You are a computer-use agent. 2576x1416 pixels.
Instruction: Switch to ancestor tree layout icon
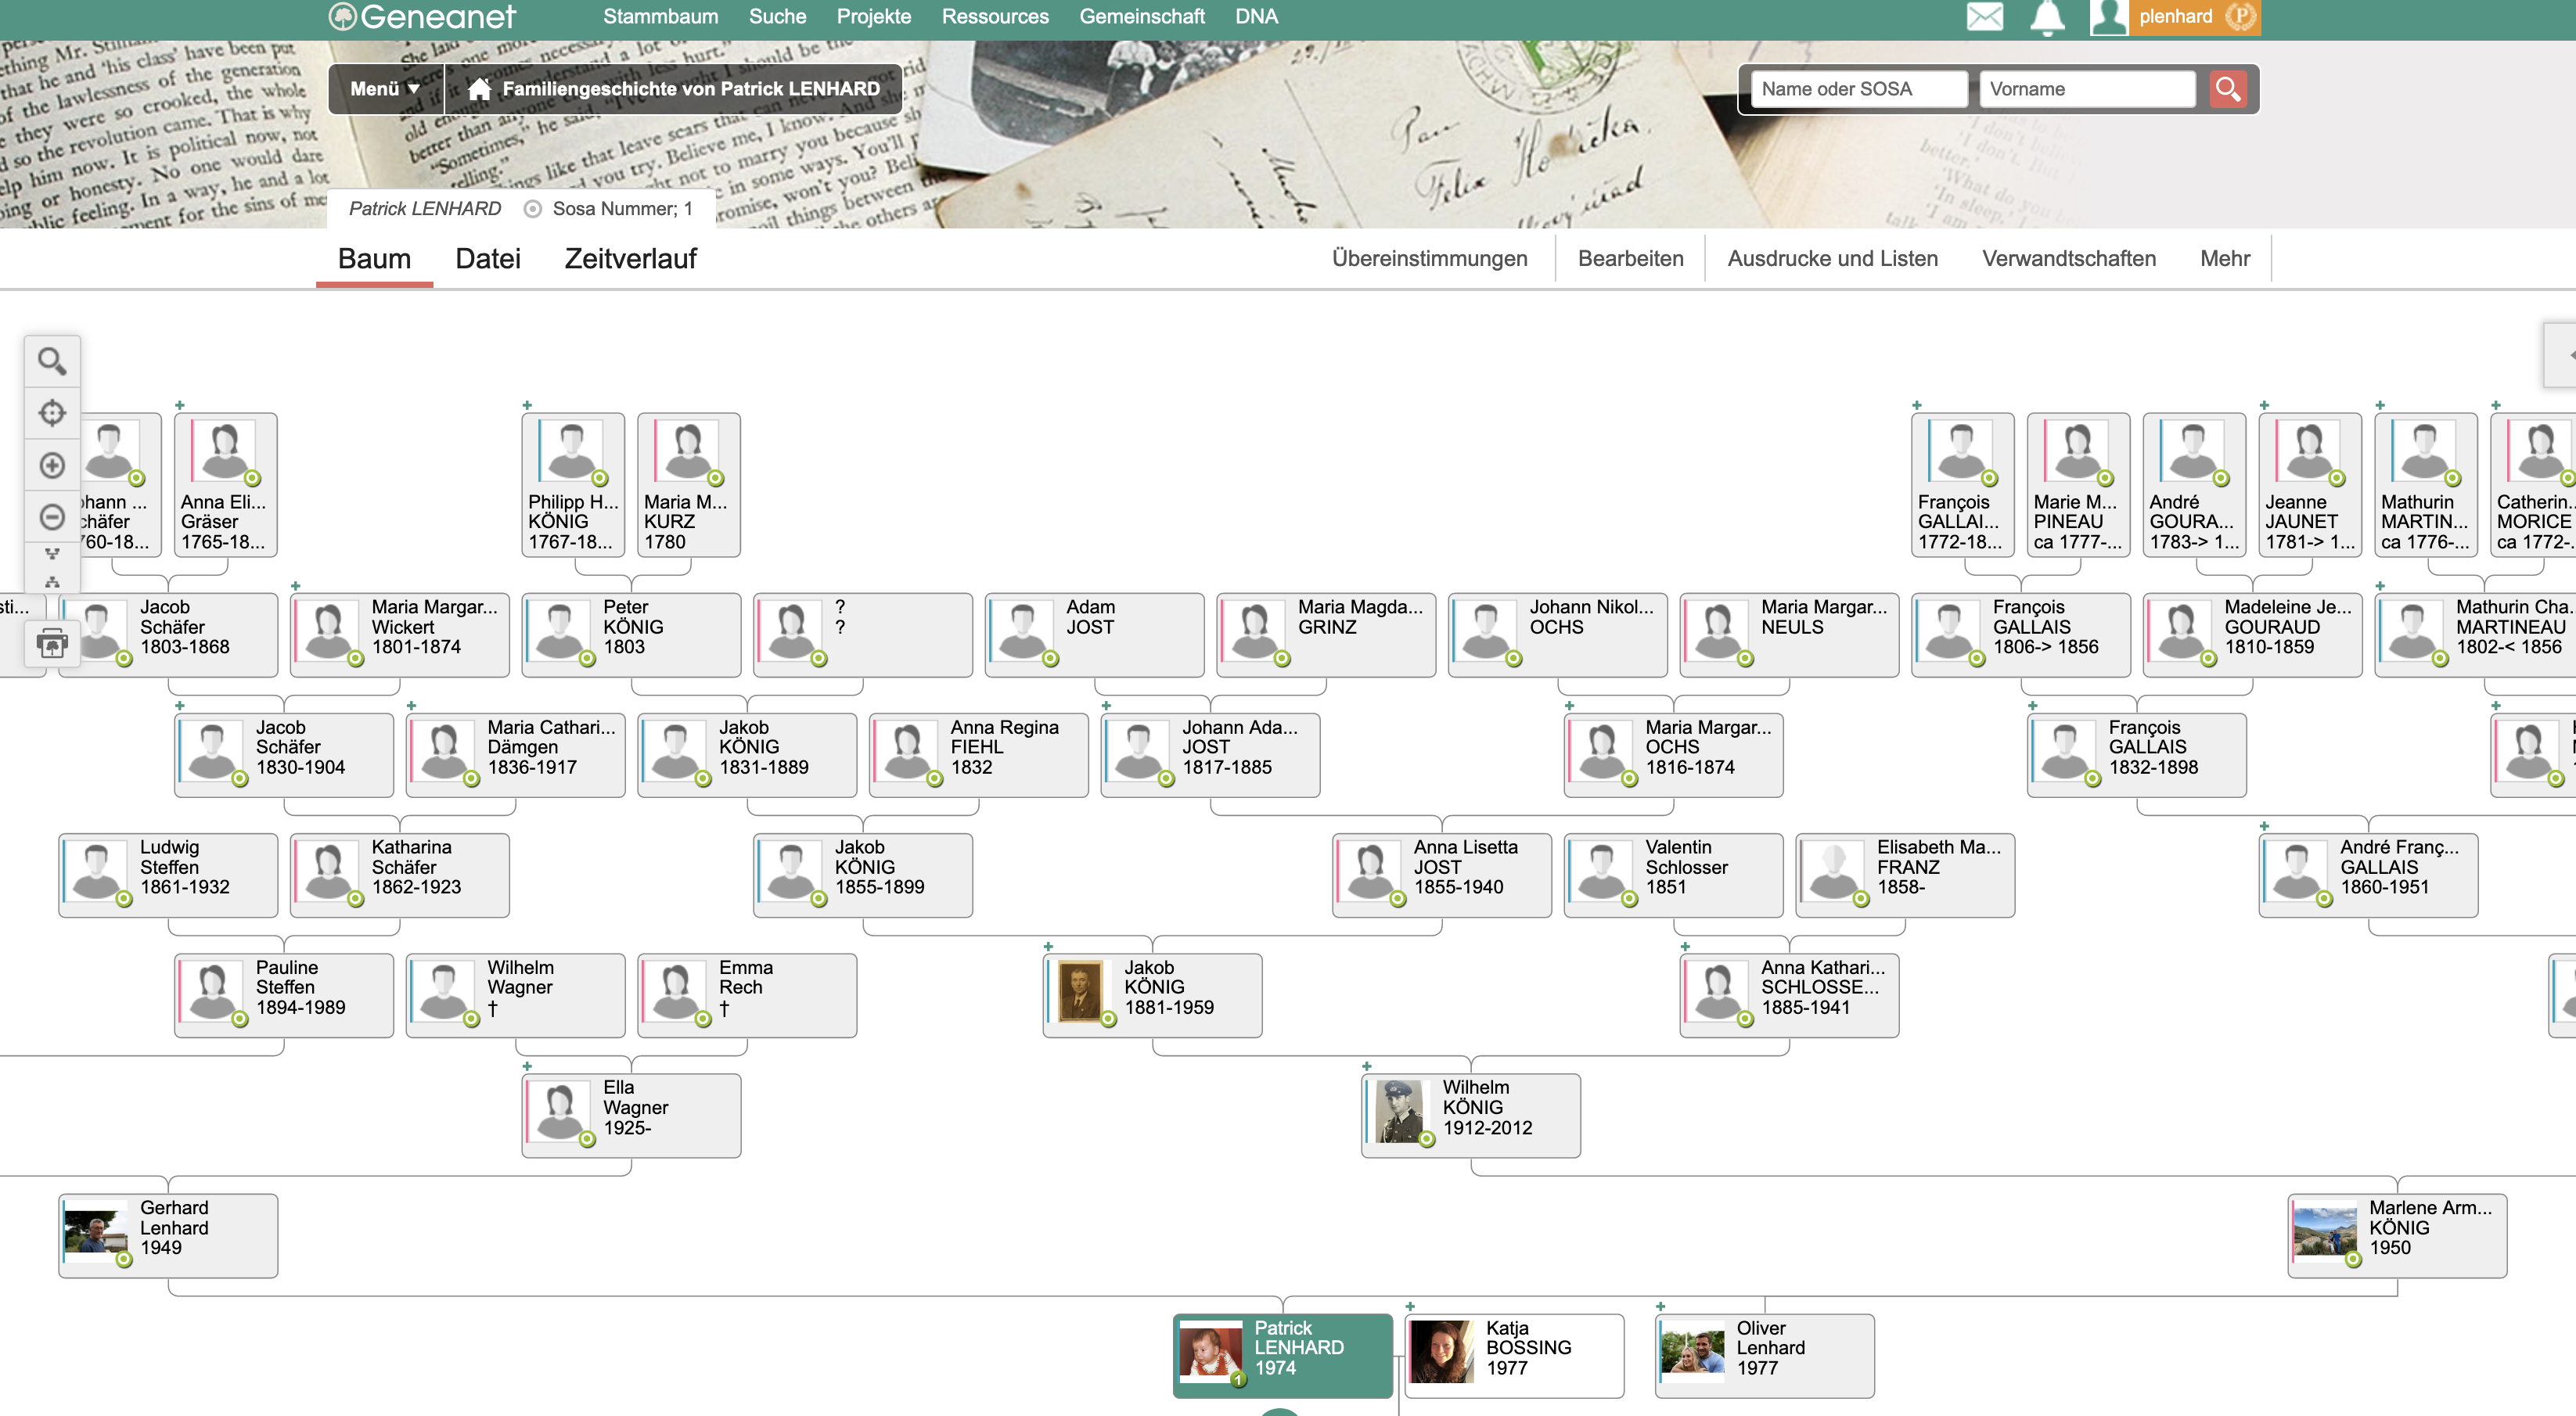point(52,553)
